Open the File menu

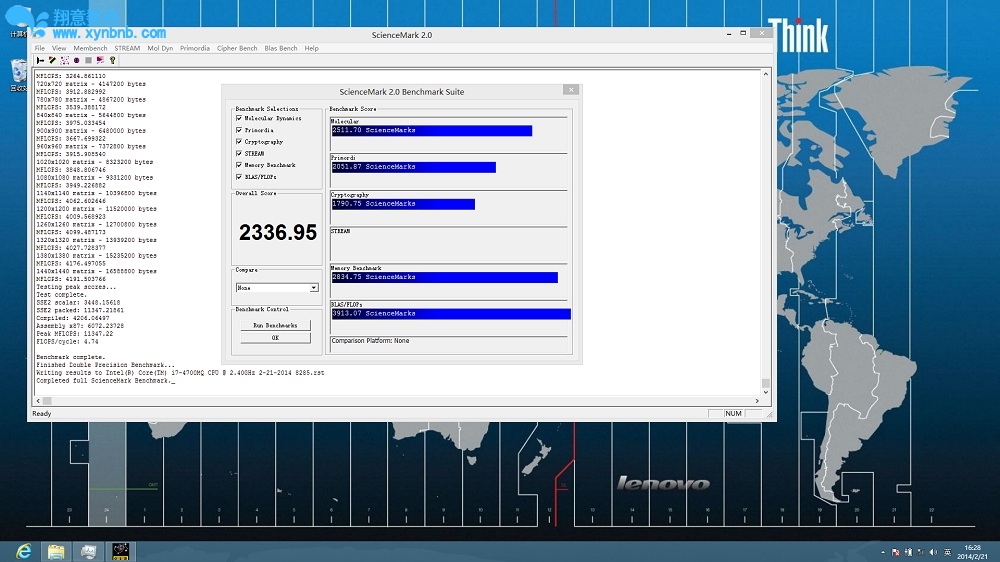pyautogui.click(x=40, y=48)
